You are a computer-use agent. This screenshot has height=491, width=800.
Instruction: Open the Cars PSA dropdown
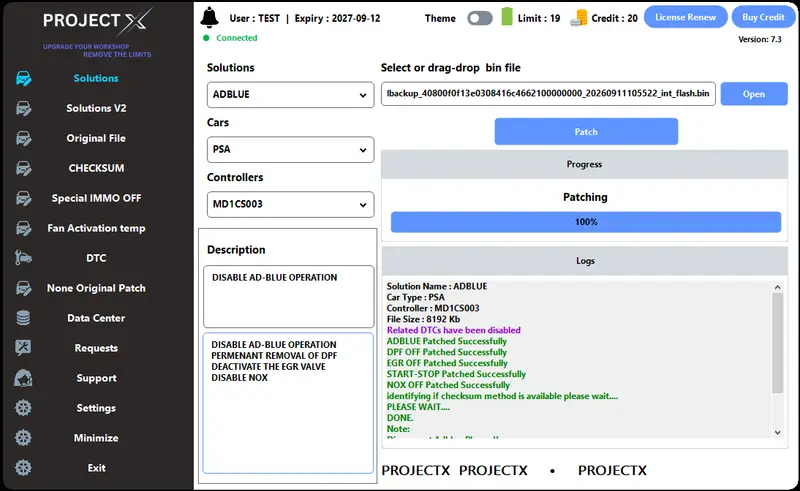coord(290,150)
